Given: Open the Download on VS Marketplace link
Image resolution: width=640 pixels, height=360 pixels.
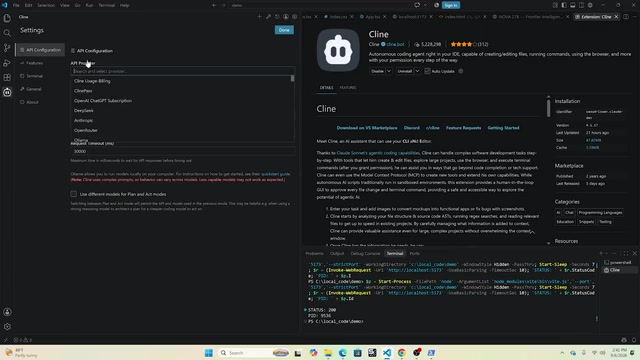Looking at the screenshot, I should [367, 128].
